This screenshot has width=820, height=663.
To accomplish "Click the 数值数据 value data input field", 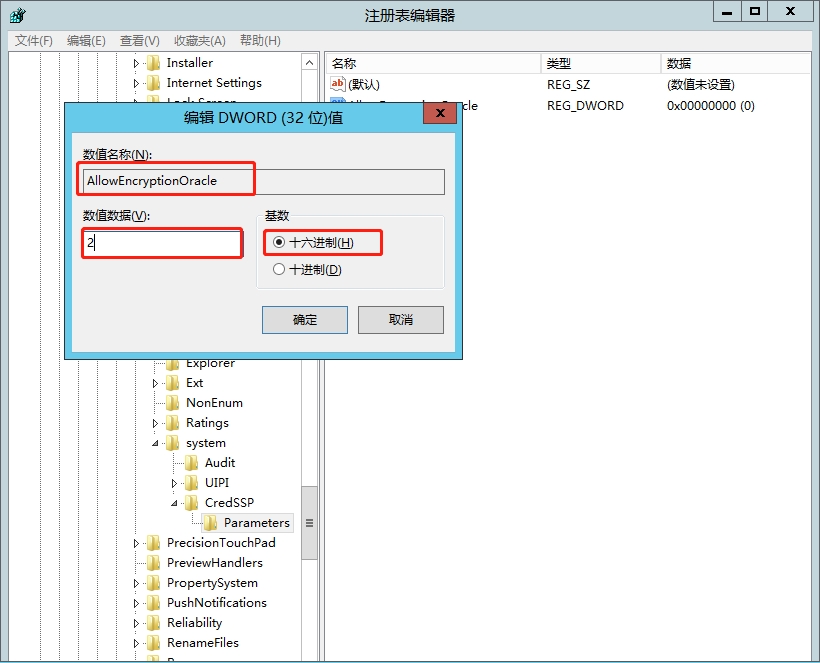I will (162, 243).
